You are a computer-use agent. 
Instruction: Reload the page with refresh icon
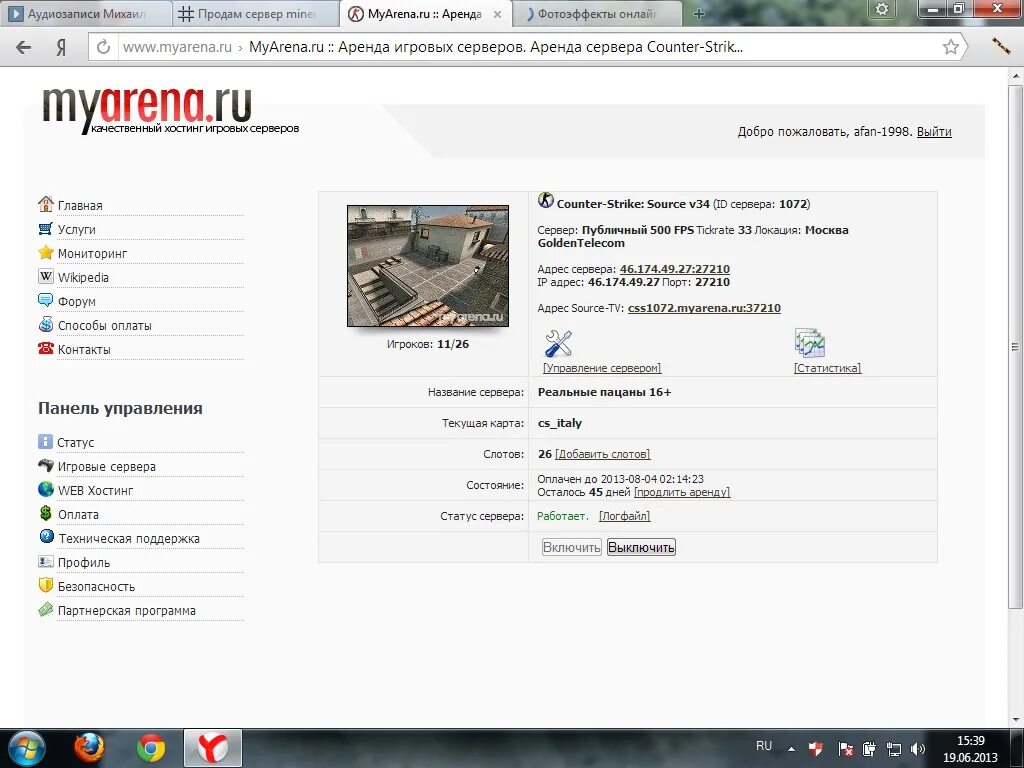coord(103,47)
